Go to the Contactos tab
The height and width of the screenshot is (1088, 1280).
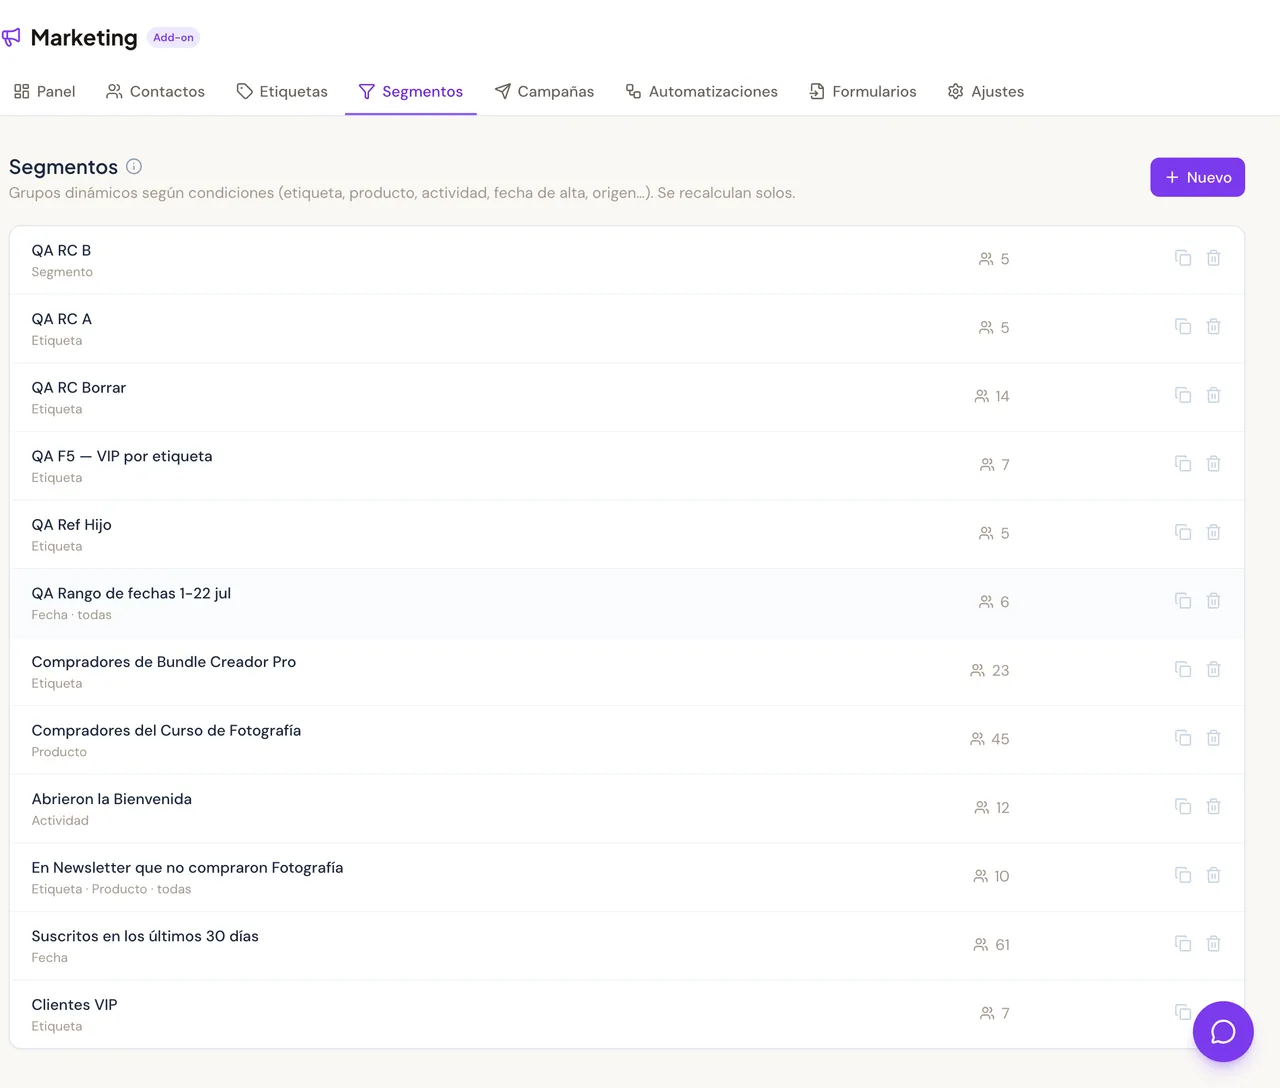click(x=155, y=91)
